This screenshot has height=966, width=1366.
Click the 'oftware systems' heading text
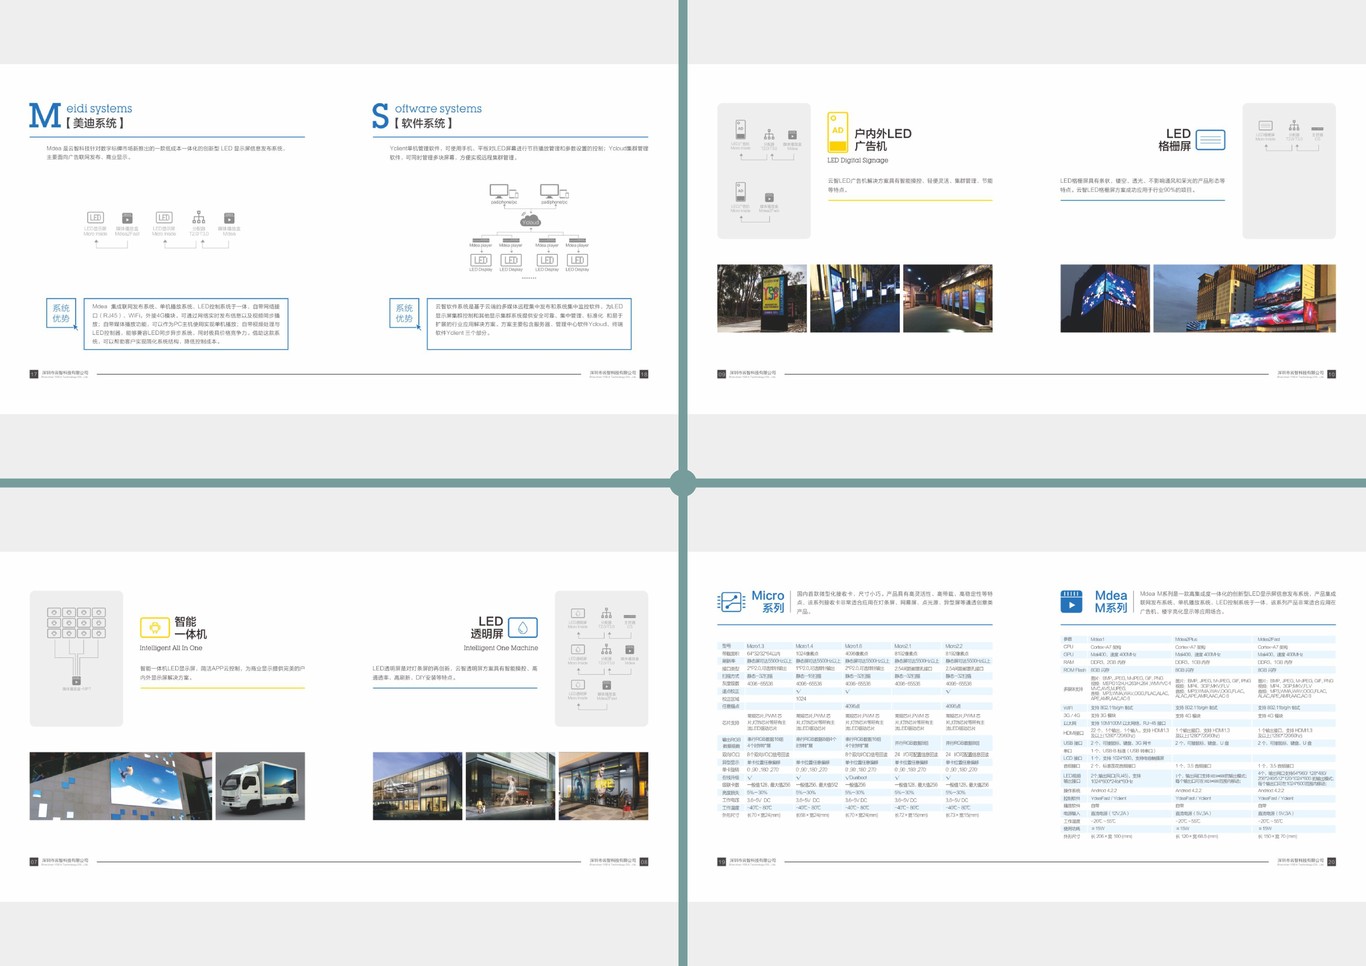pyautogui.click(x=438, y=109)
